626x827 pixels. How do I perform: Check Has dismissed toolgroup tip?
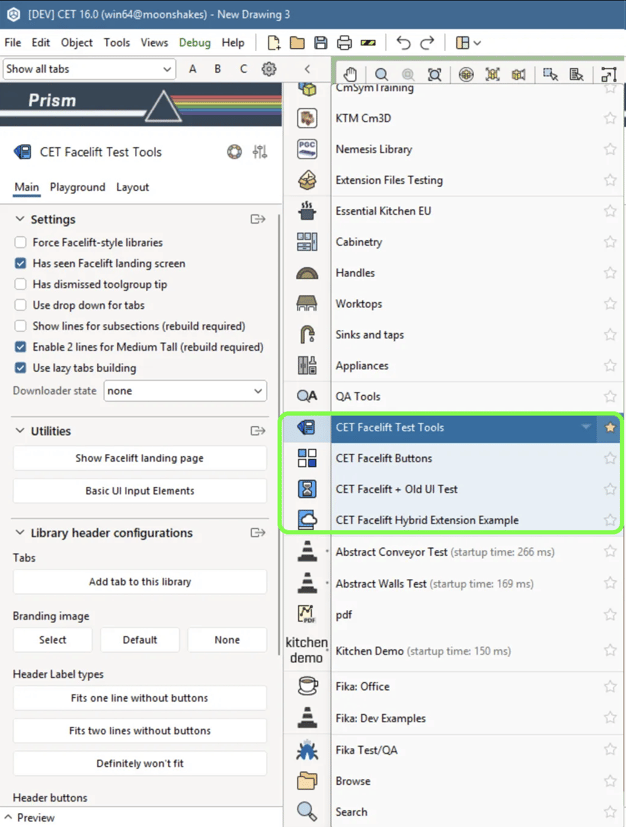click(21, 284)
